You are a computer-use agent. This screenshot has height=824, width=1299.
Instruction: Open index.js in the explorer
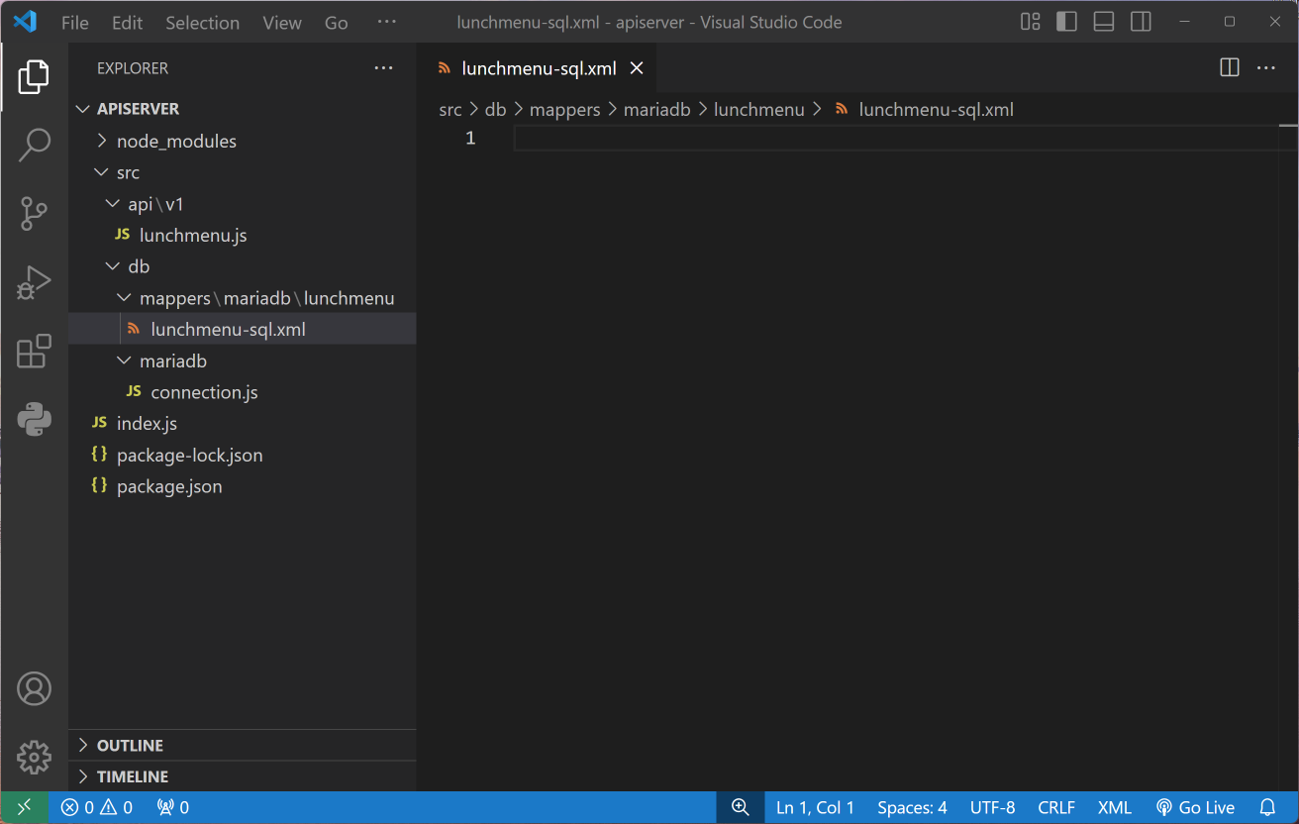point(243,423)
